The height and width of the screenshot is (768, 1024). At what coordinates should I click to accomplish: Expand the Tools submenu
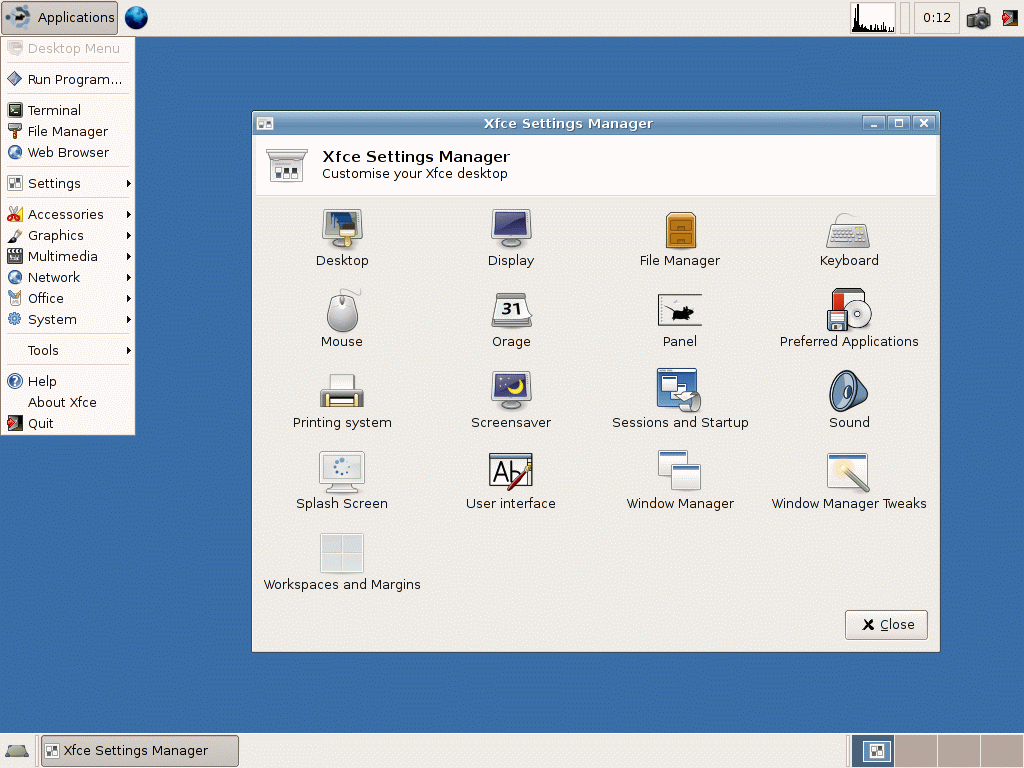tap(68, 350)
